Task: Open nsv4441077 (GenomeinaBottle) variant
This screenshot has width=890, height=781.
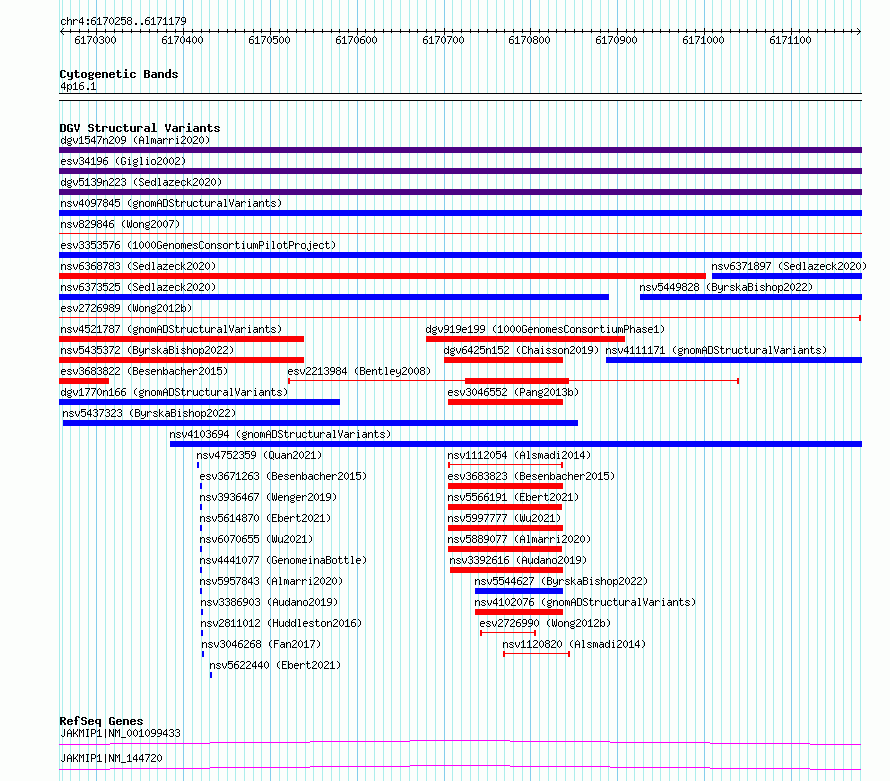Action: 283,560
